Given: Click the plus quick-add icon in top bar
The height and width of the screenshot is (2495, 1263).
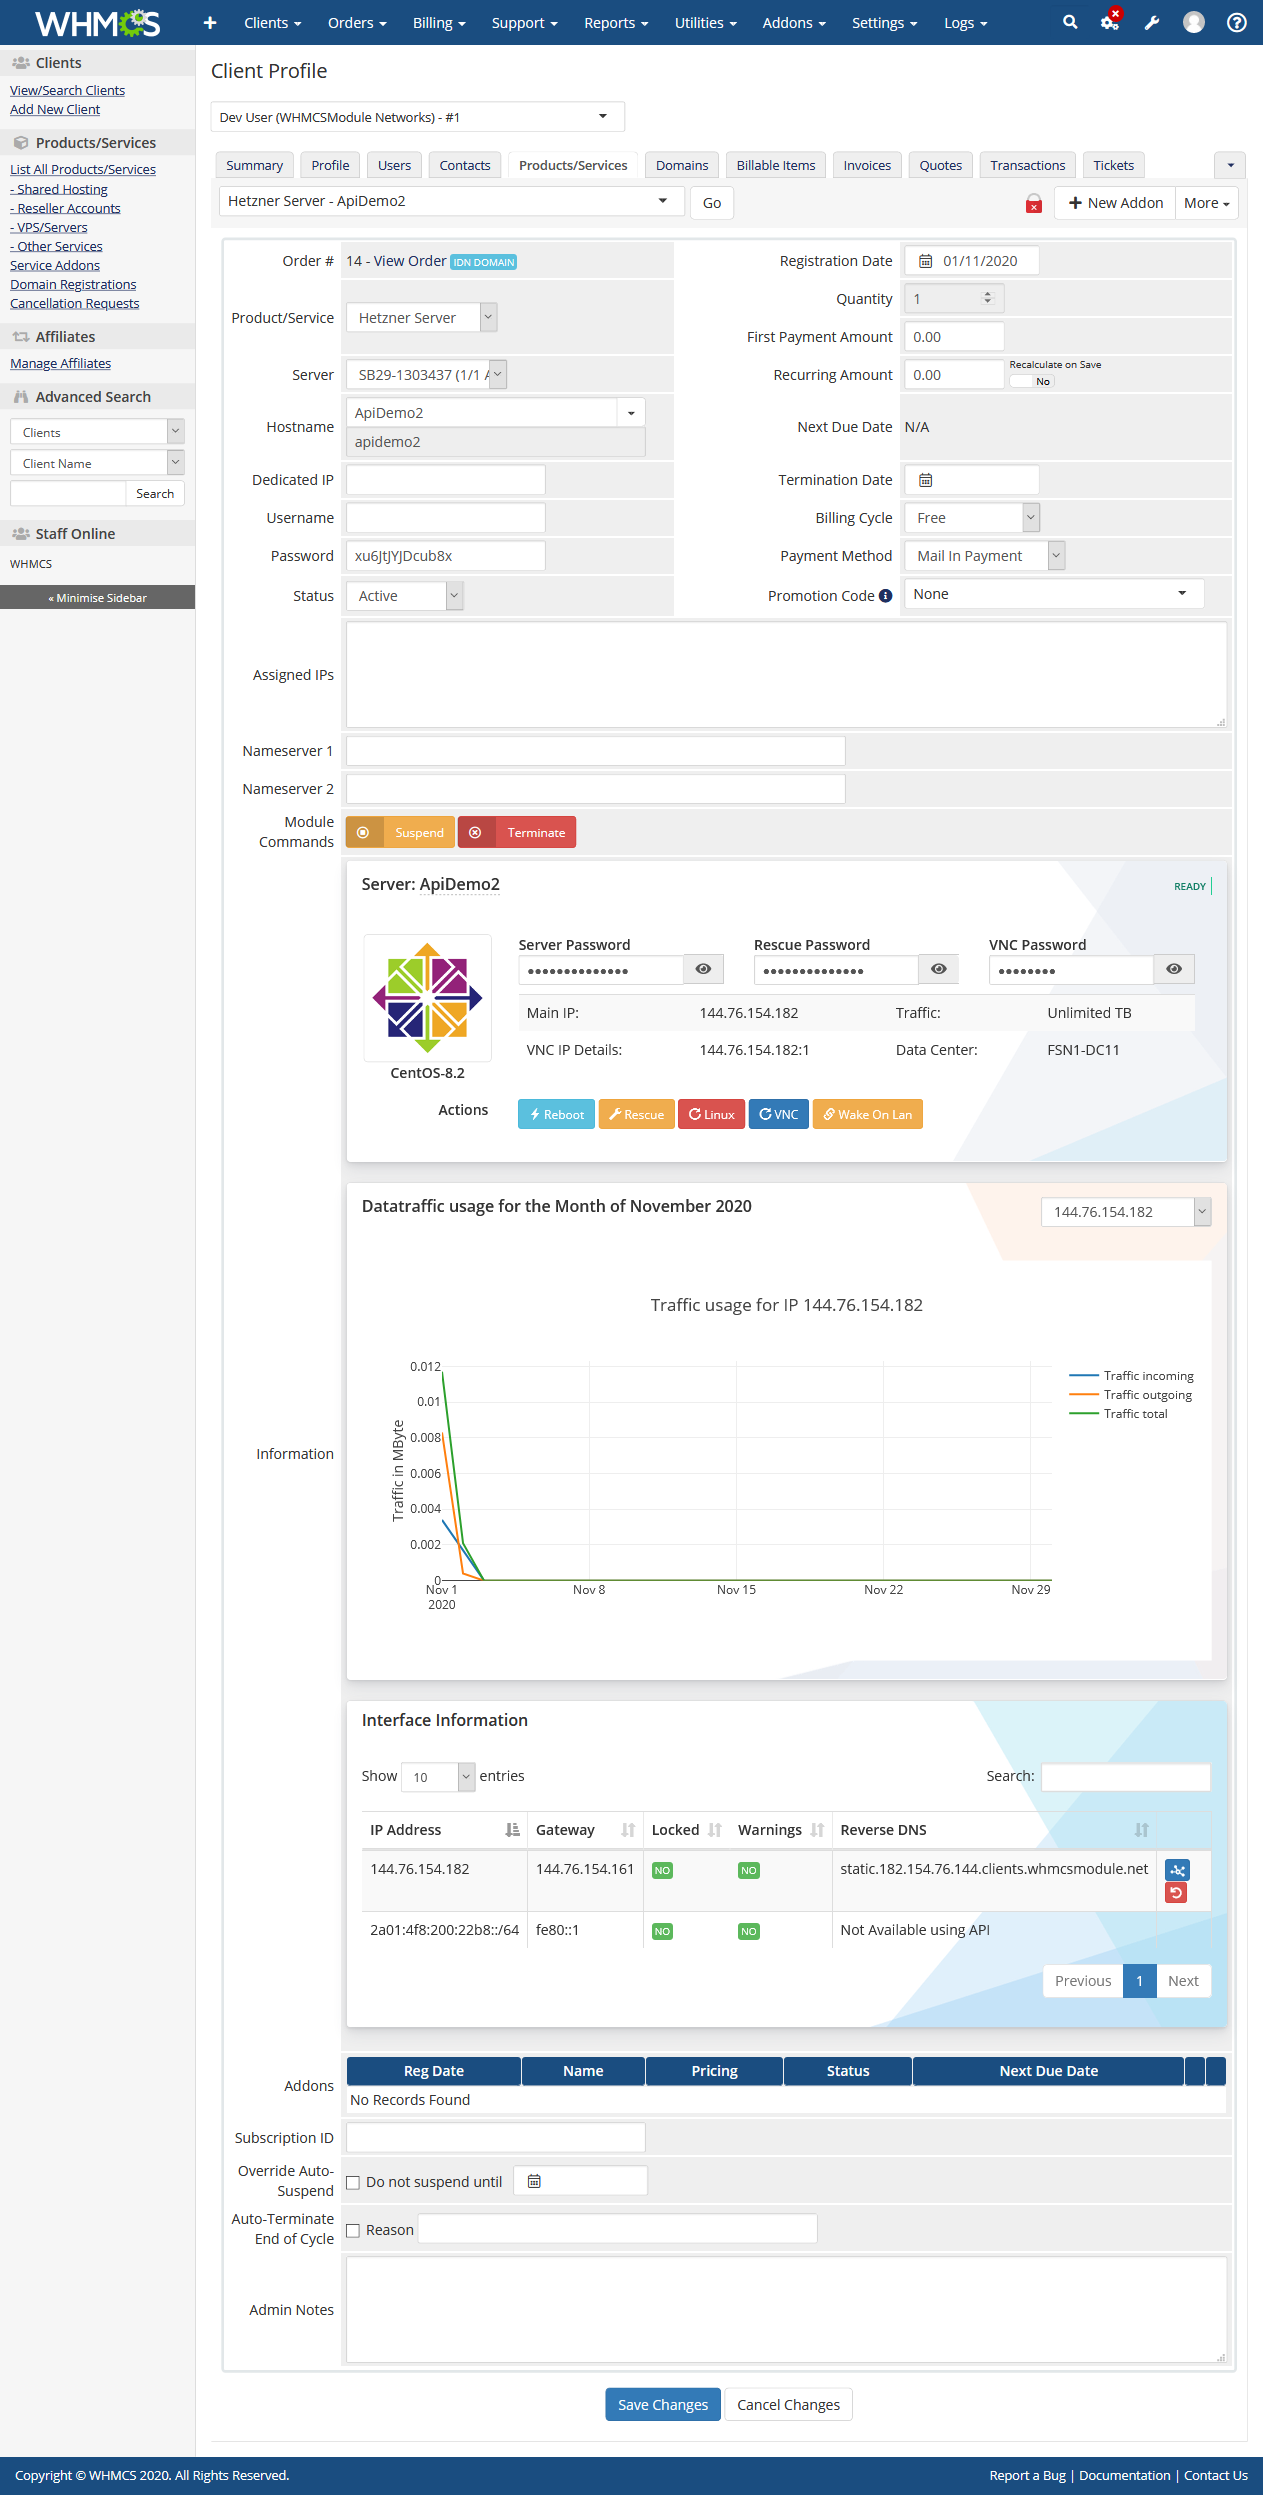Looking at the screenshot, I should [x=210, y=22].
